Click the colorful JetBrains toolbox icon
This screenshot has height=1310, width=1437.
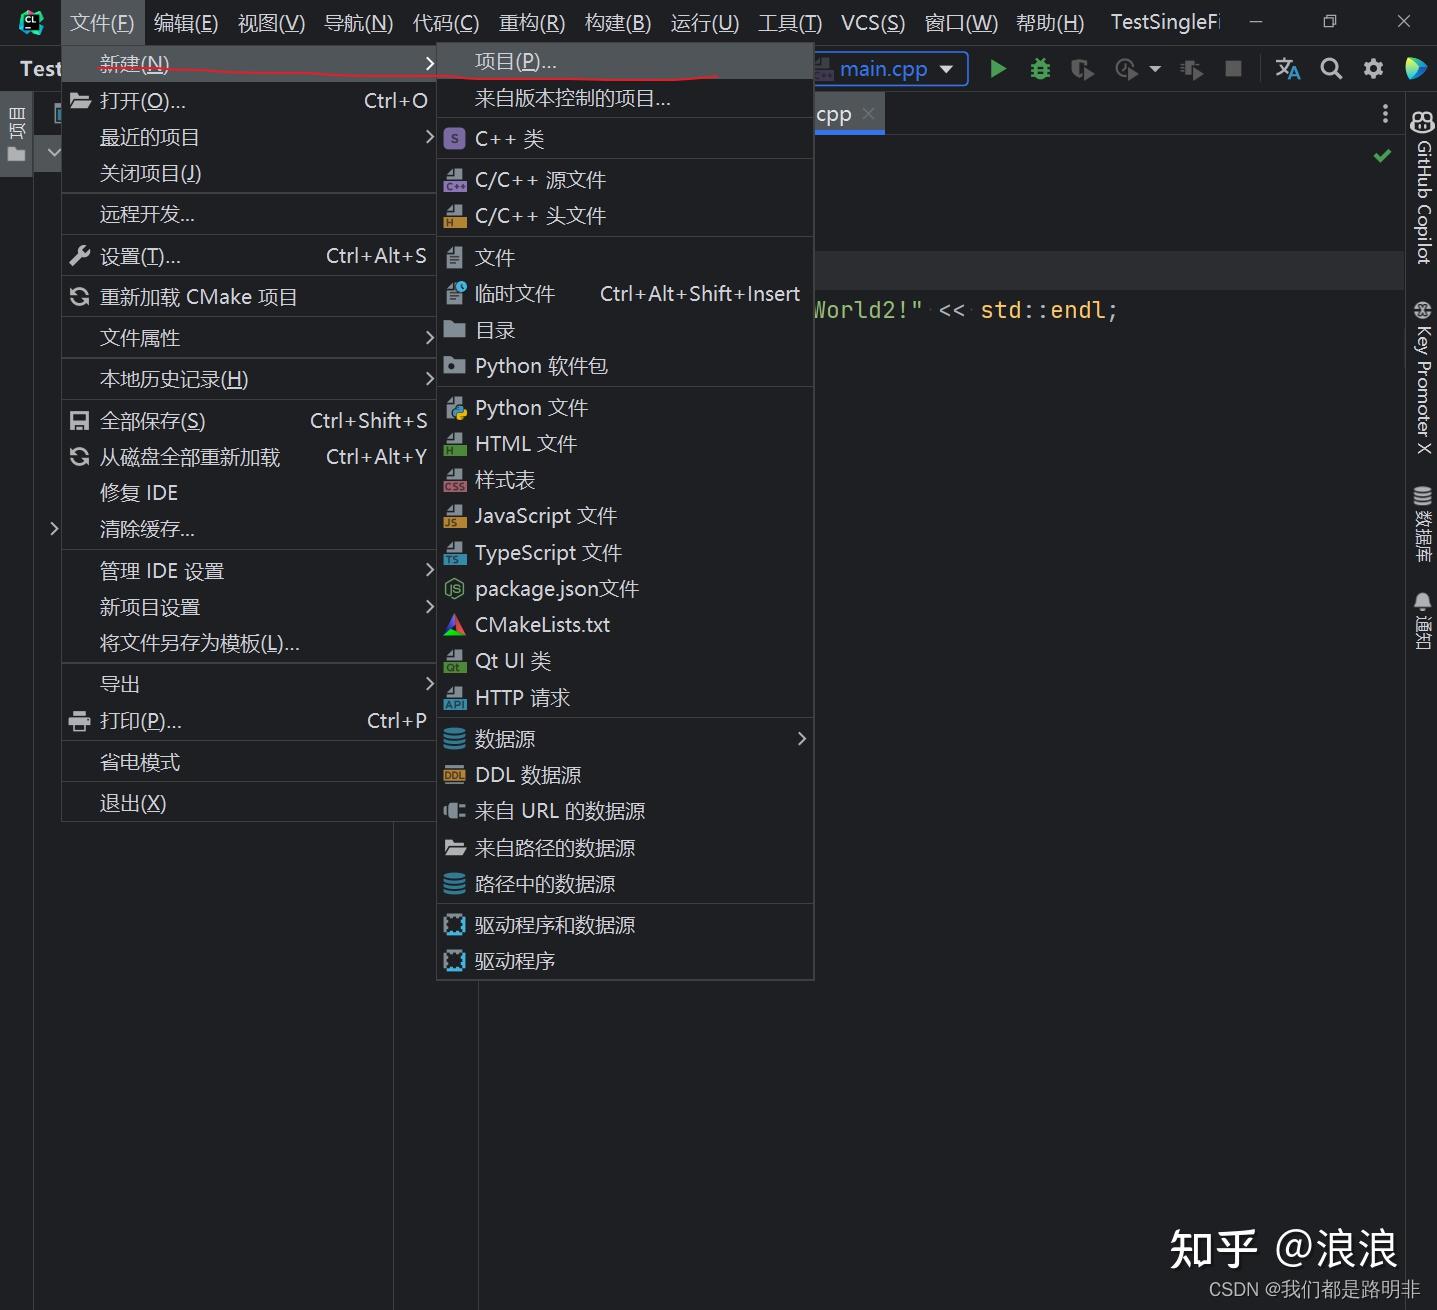tap(1415, 69)
